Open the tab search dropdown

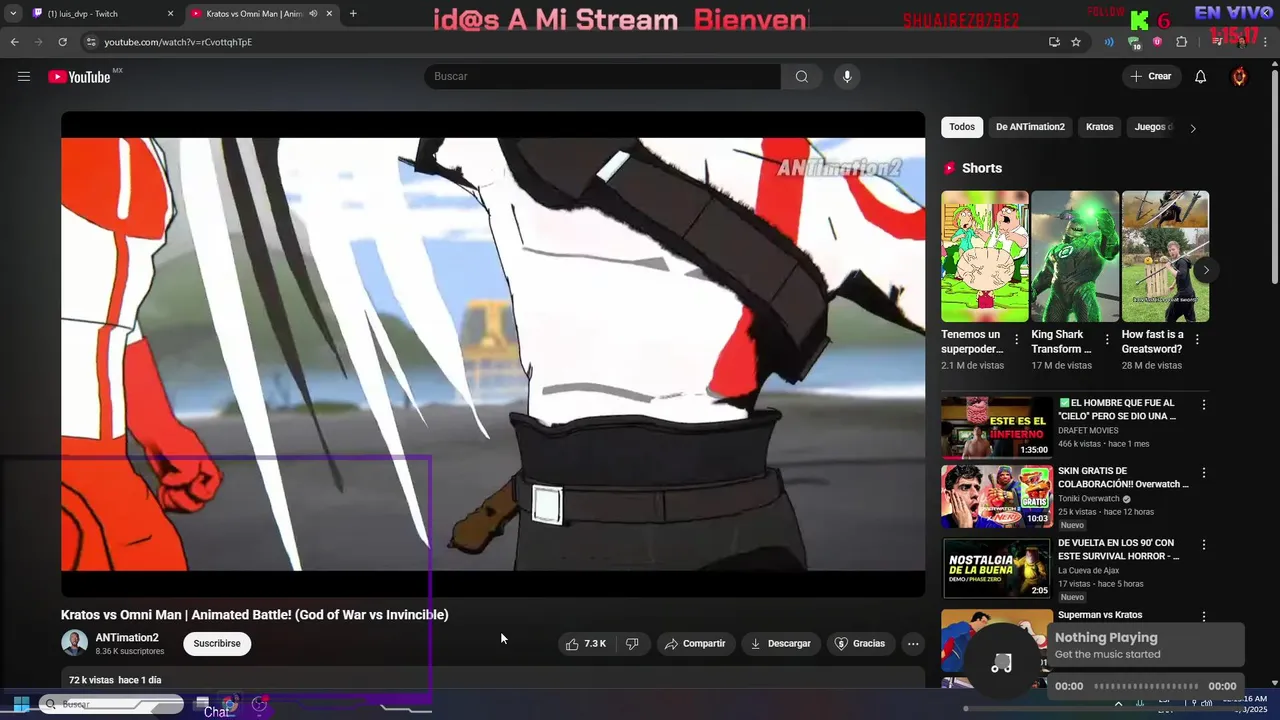(x=12, y=14)
